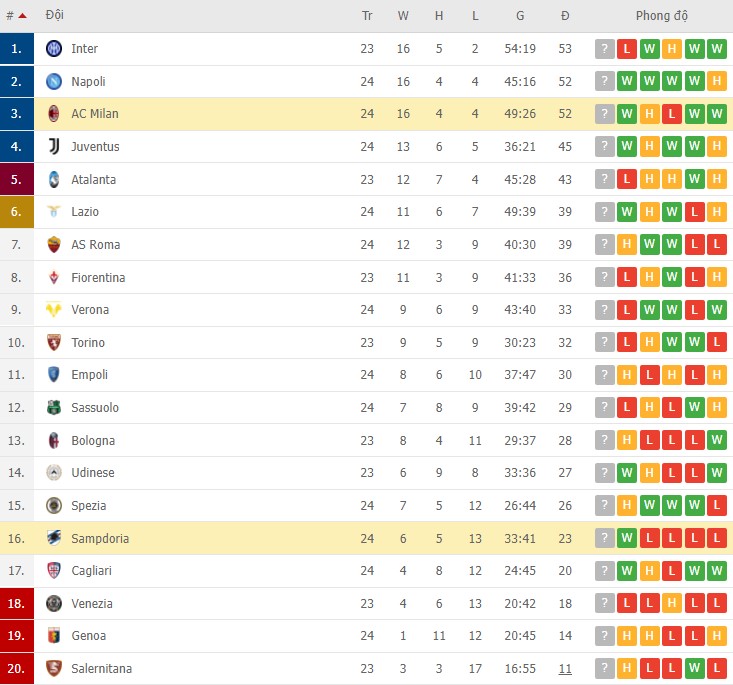Viewport: 733px width, 685px height.
Task: Open the Lazio team link
Action: pos(85,212)
